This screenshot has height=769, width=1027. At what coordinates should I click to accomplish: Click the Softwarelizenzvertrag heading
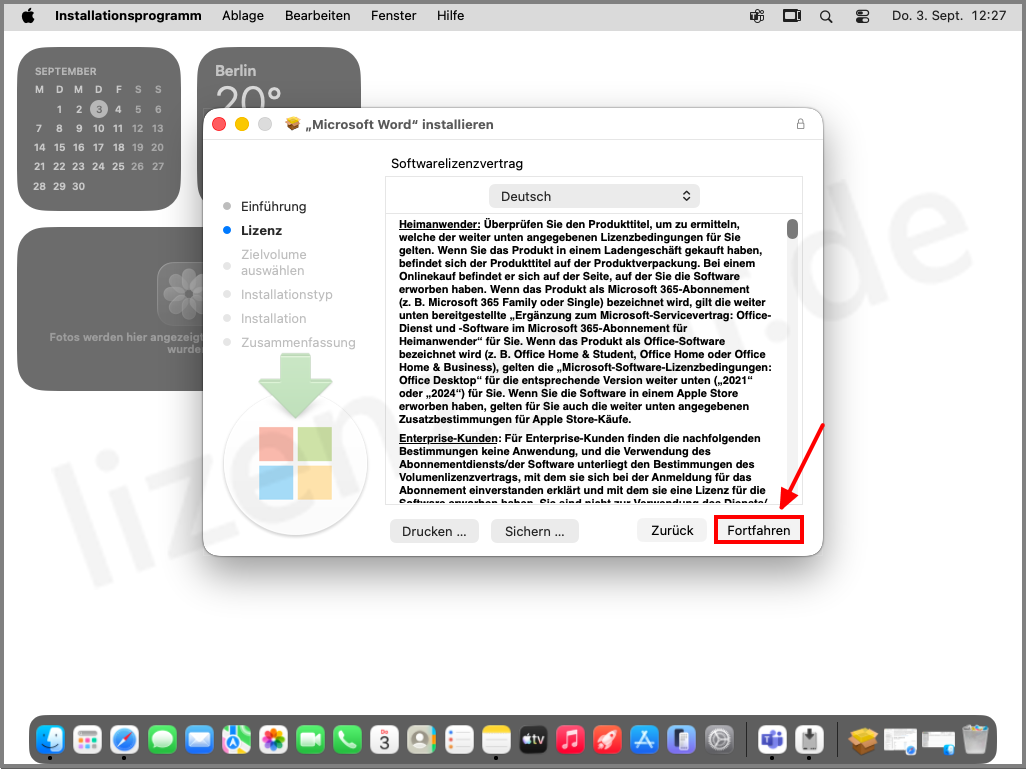tap(457, 163)
